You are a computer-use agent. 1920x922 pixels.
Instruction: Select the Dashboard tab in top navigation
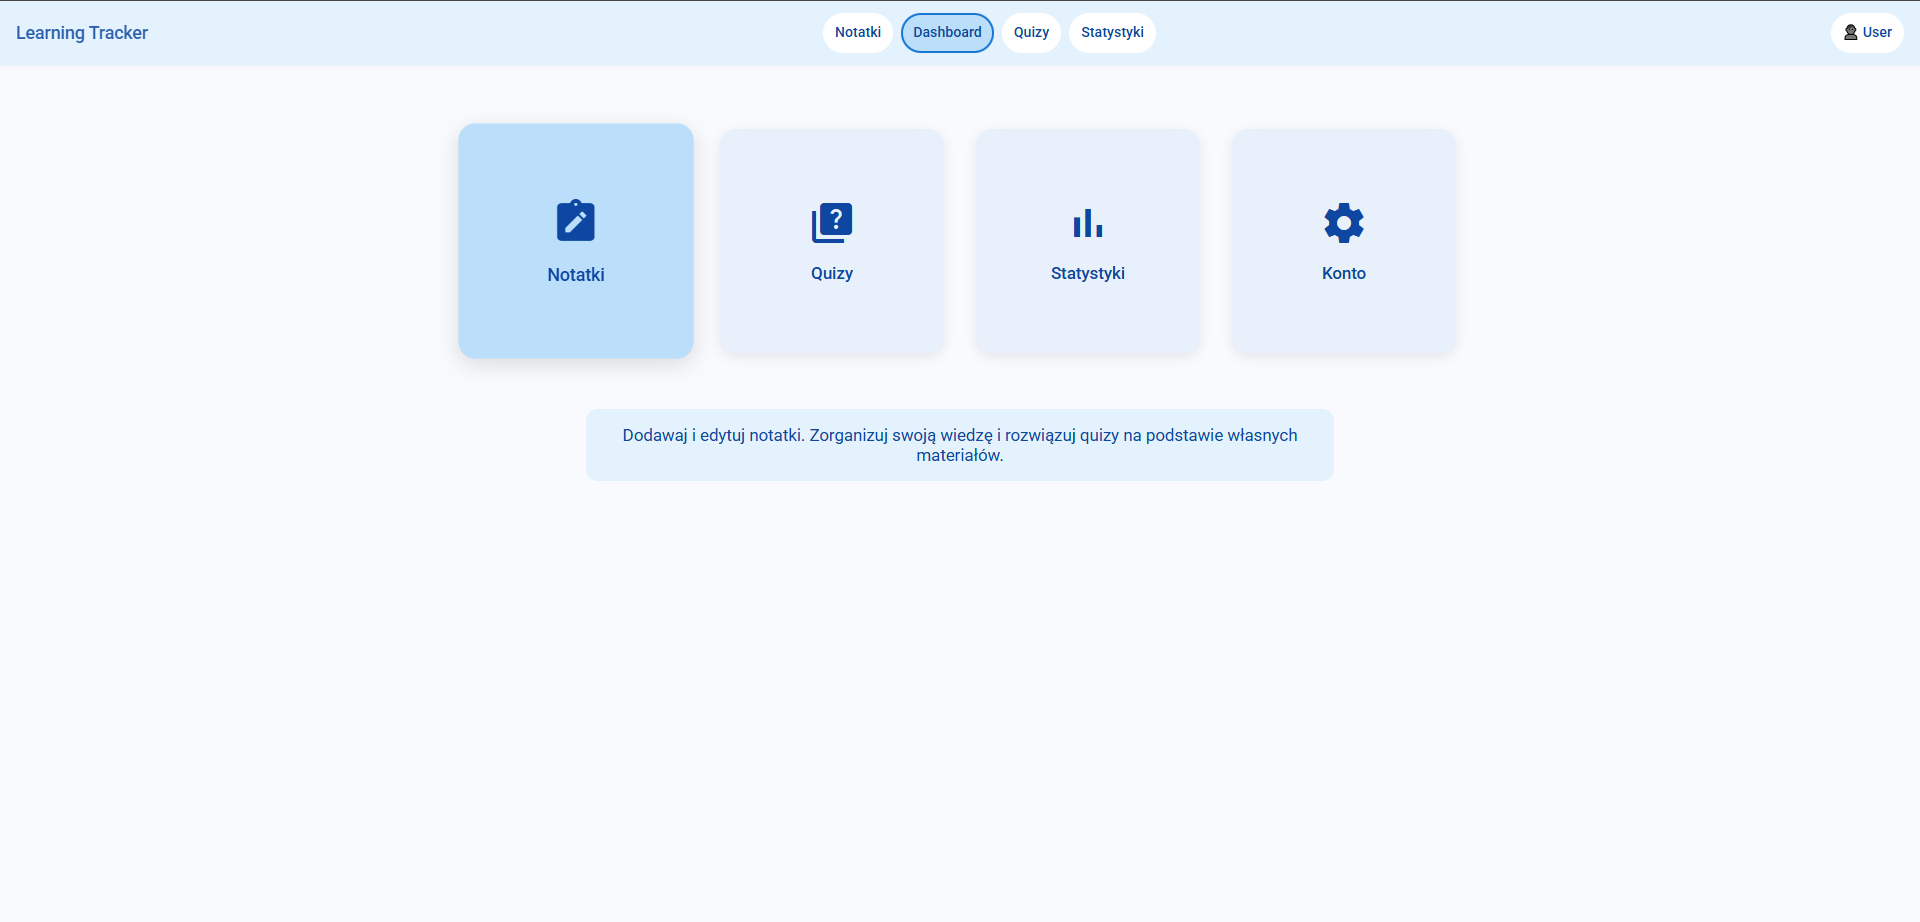[x=947, y=33]
